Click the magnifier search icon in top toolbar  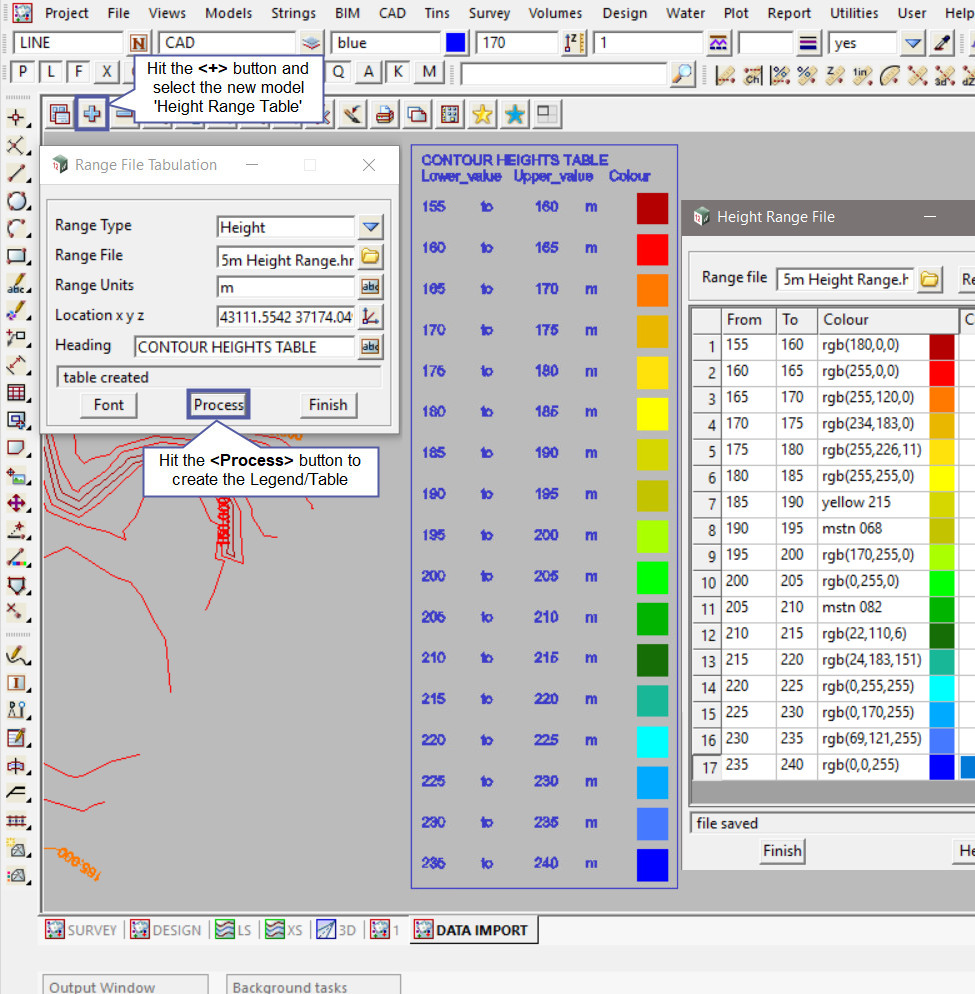pyautogui.click(x=682, y=73)
